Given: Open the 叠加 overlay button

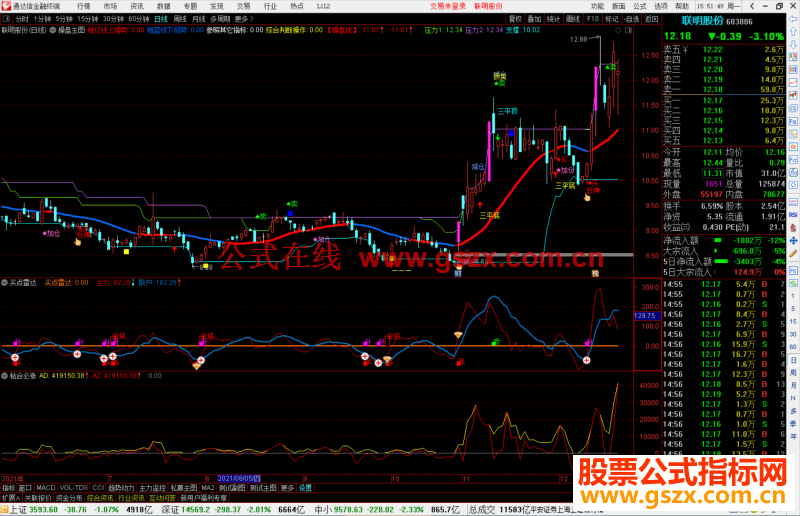Looking at the screenshot, I should pos(534,19).
